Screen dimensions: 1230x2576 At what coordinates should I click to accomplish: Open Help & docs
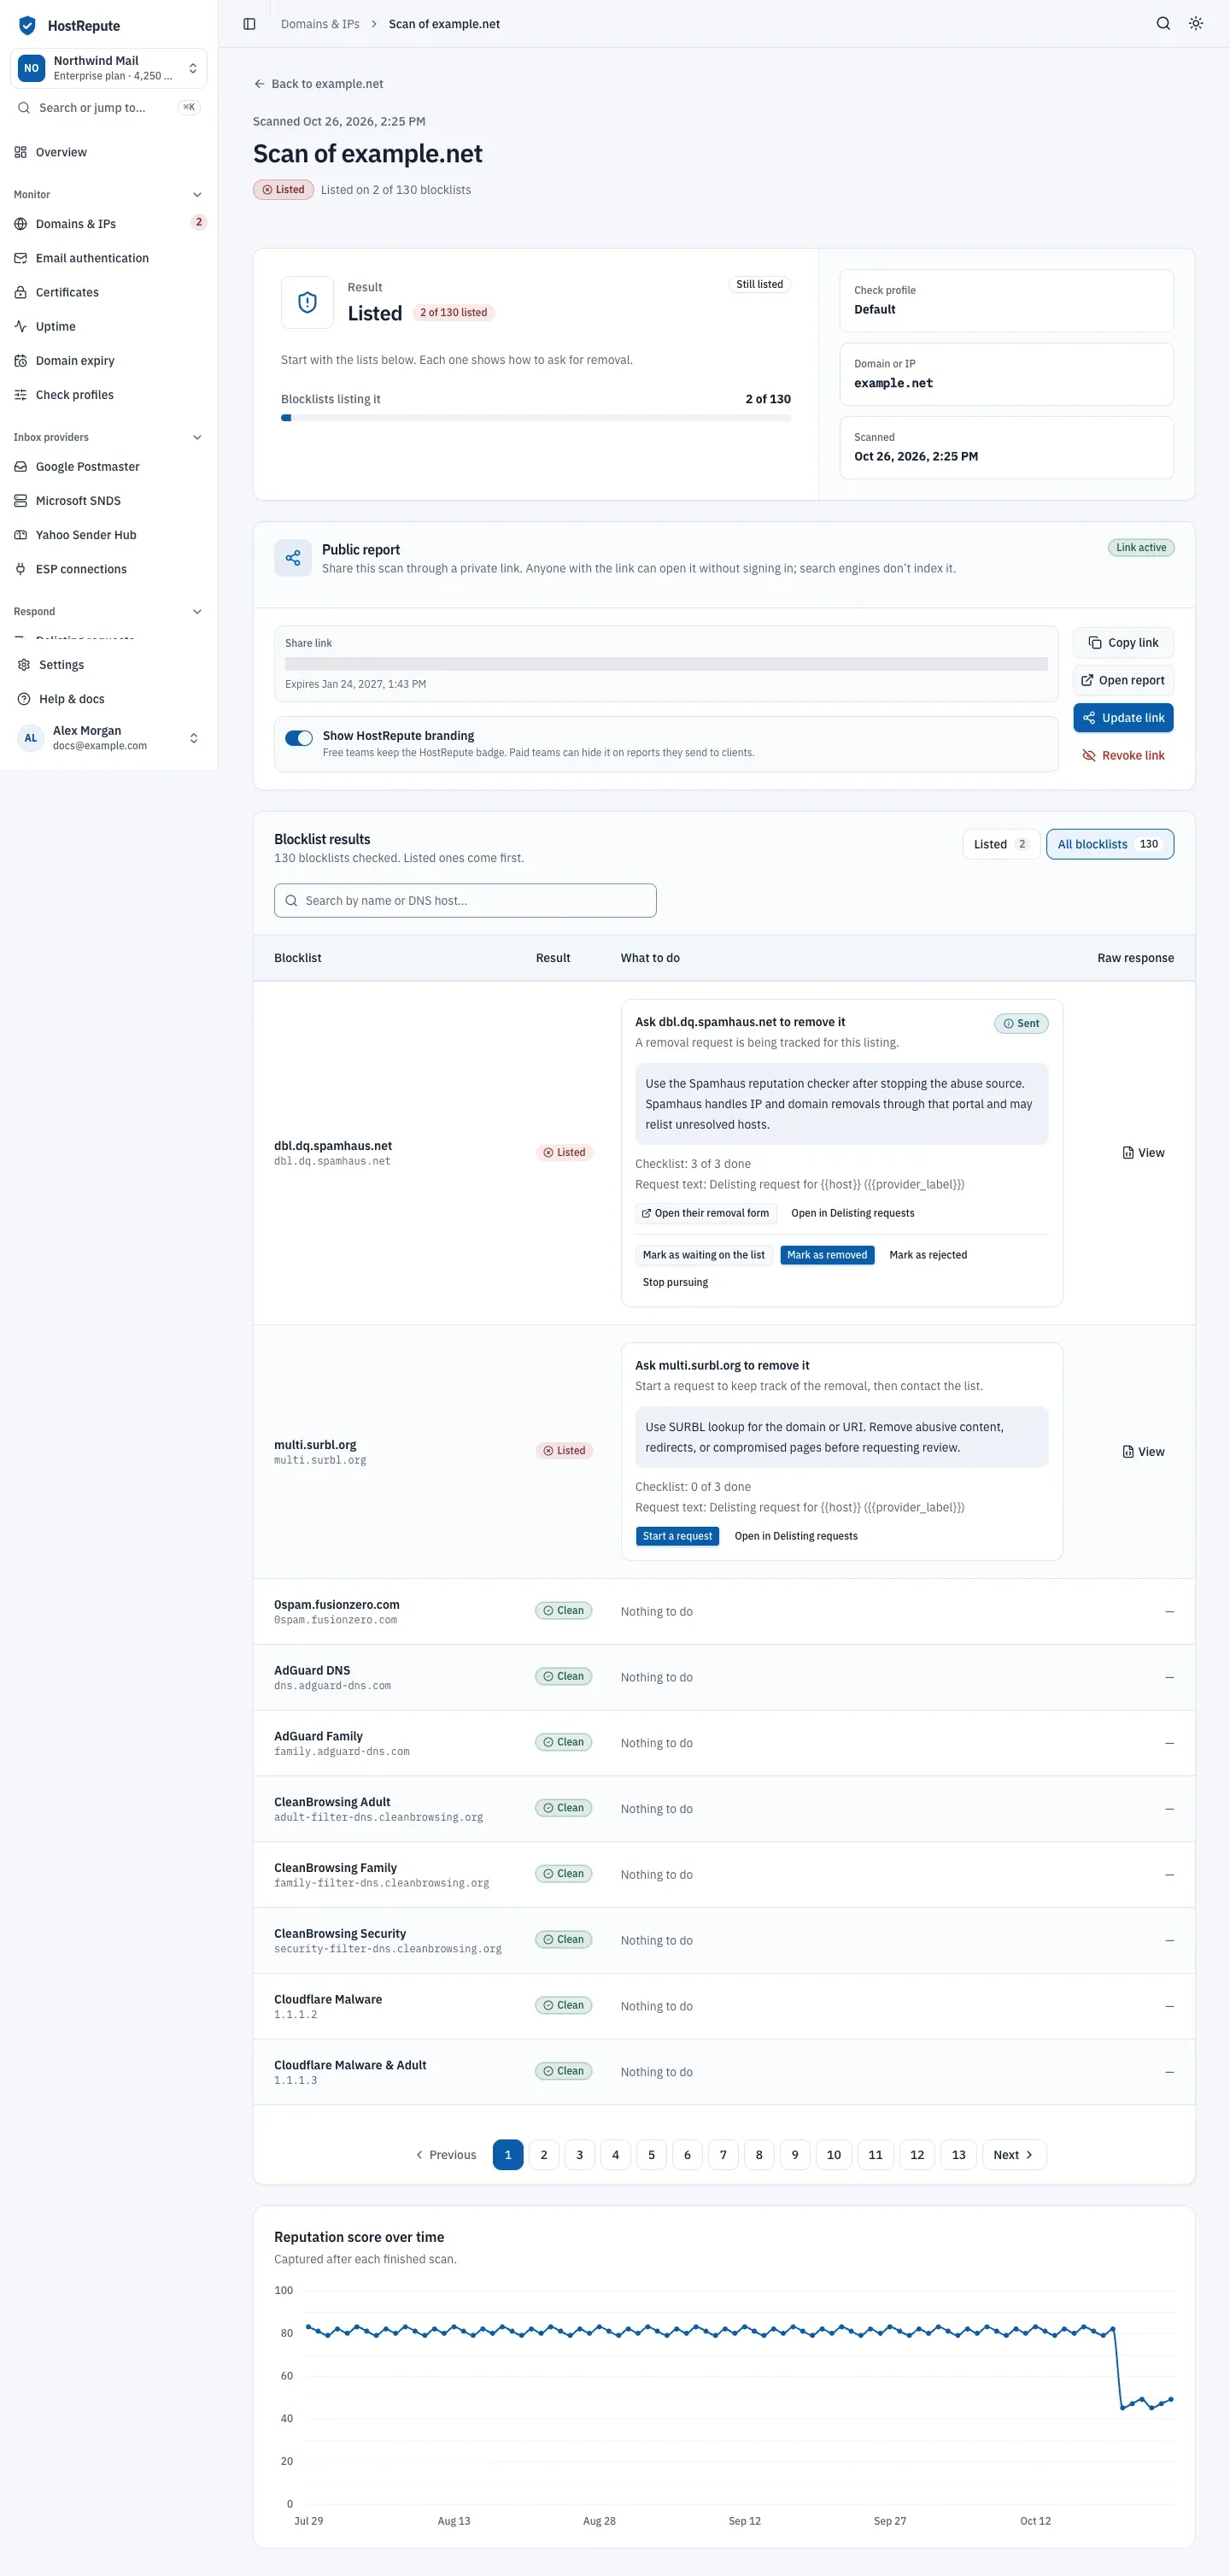[109, 699]
